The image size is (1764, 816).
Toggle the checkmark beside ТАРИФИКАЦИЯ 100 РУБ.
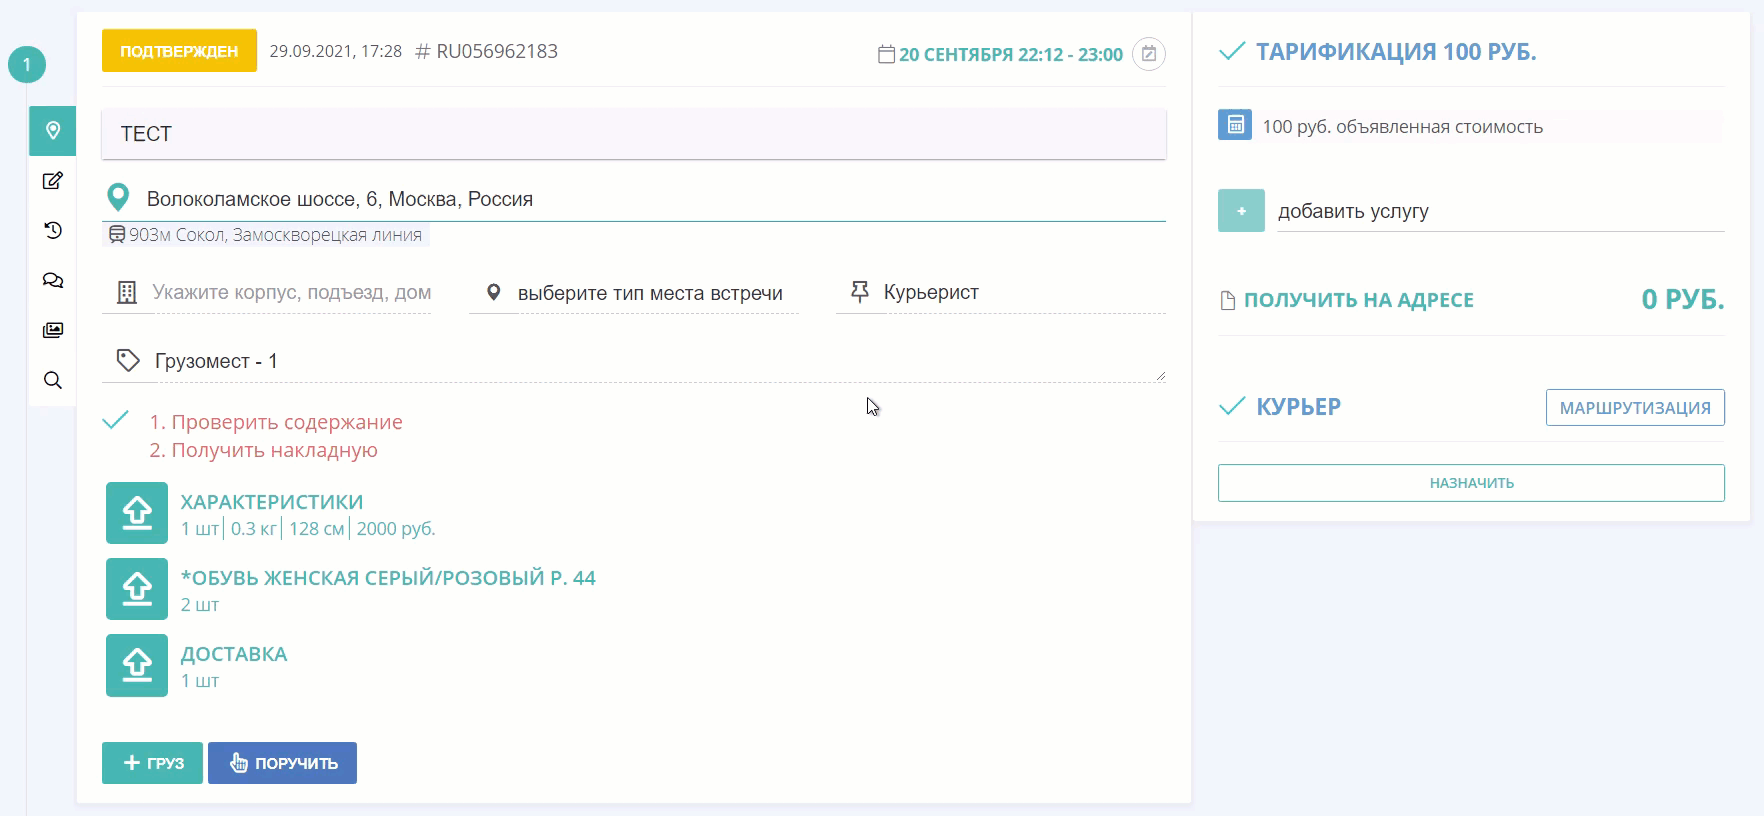coord(1232,51)
